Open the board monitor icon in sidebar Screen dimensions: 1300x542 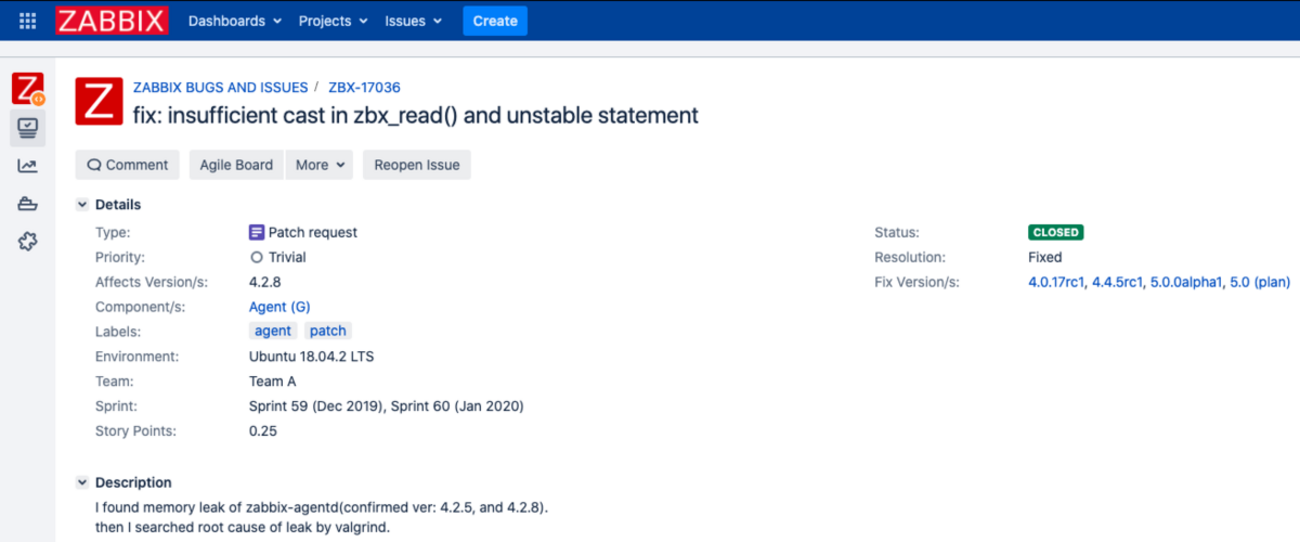pyautogui.click(x=28, y=127)
